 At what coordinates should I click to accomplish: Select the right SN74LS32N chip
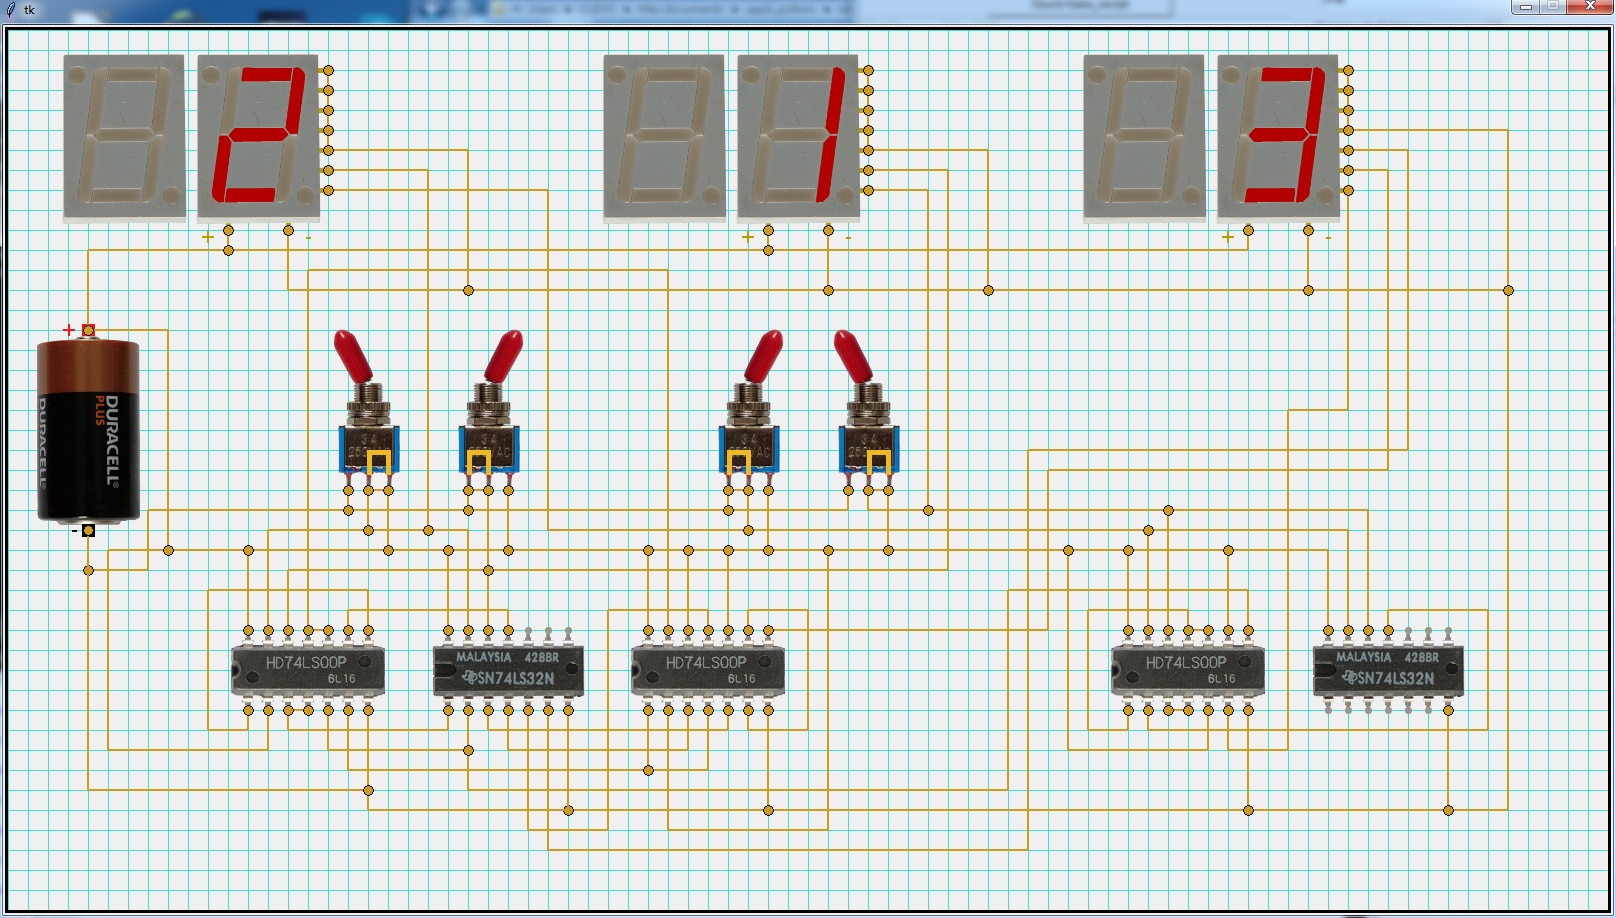(1388, 670)
